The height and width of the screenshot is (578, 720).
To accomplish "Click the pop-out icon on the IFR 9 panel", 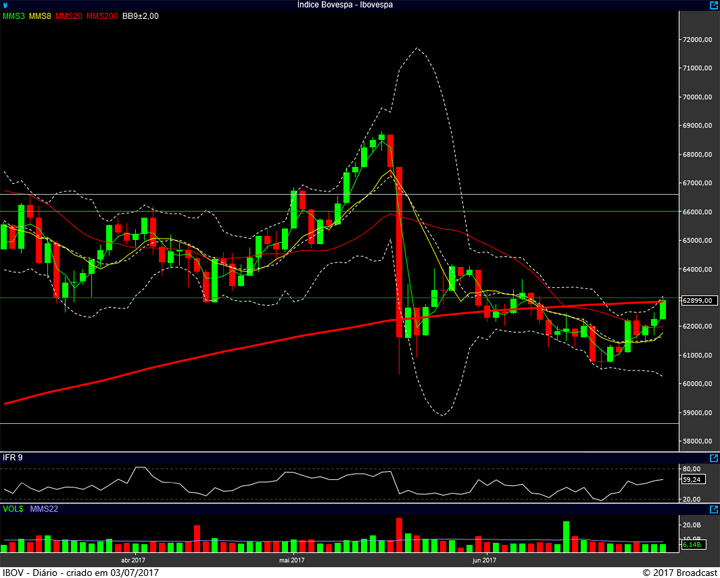I will pyautogui.click(x=714, y=458).
